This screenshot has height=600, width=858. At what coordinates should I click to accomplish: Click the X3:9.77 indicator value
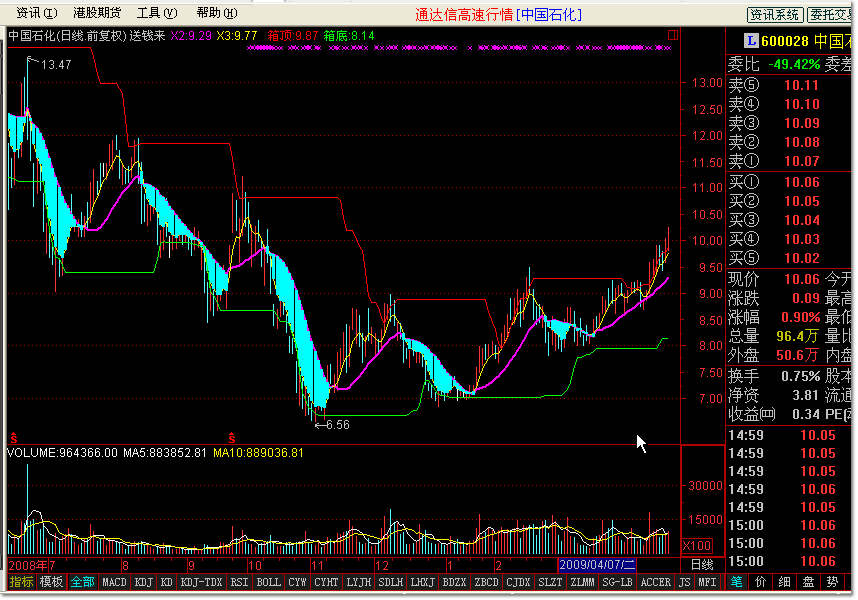236,36
